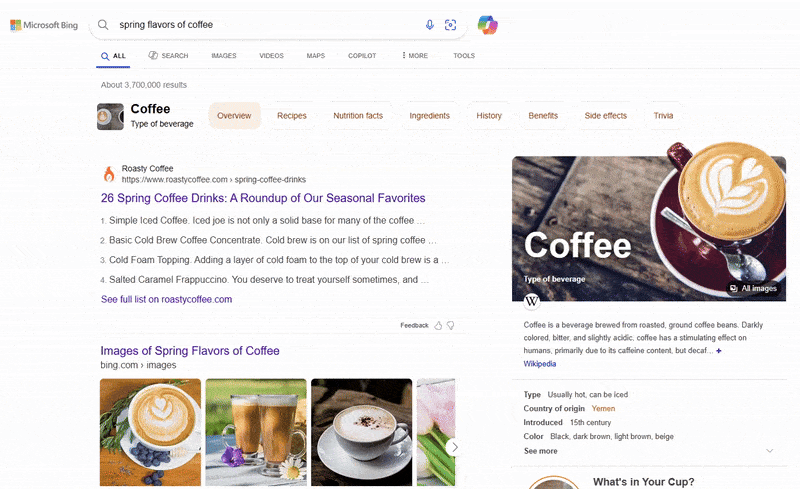The height and width of the screenshot is (489, 800).
Task: Click the Usually hot, can be iced value
Action: [588, 395]
